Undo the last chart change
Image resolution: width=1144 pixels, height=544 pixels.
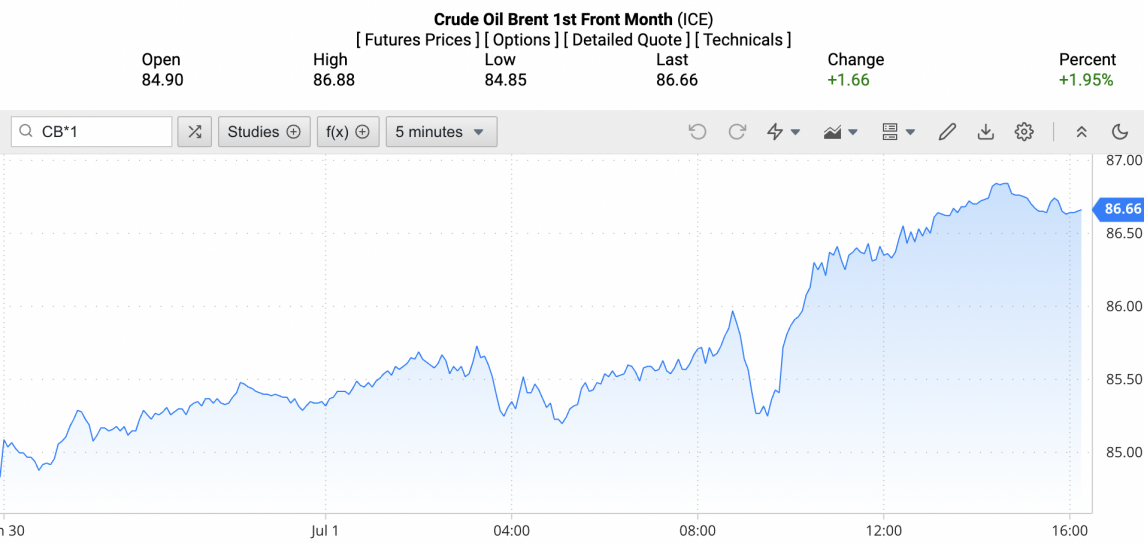tap(698, 132)
